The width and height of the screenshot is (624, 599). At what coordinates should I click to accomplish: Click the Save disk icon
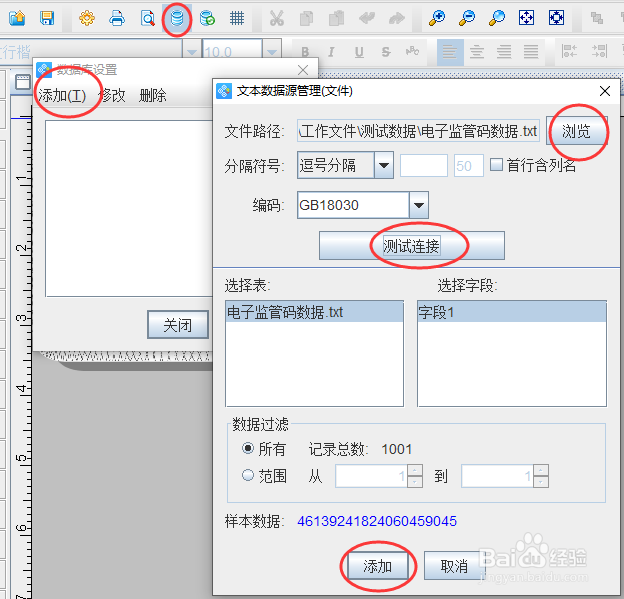tap(47, 18)
